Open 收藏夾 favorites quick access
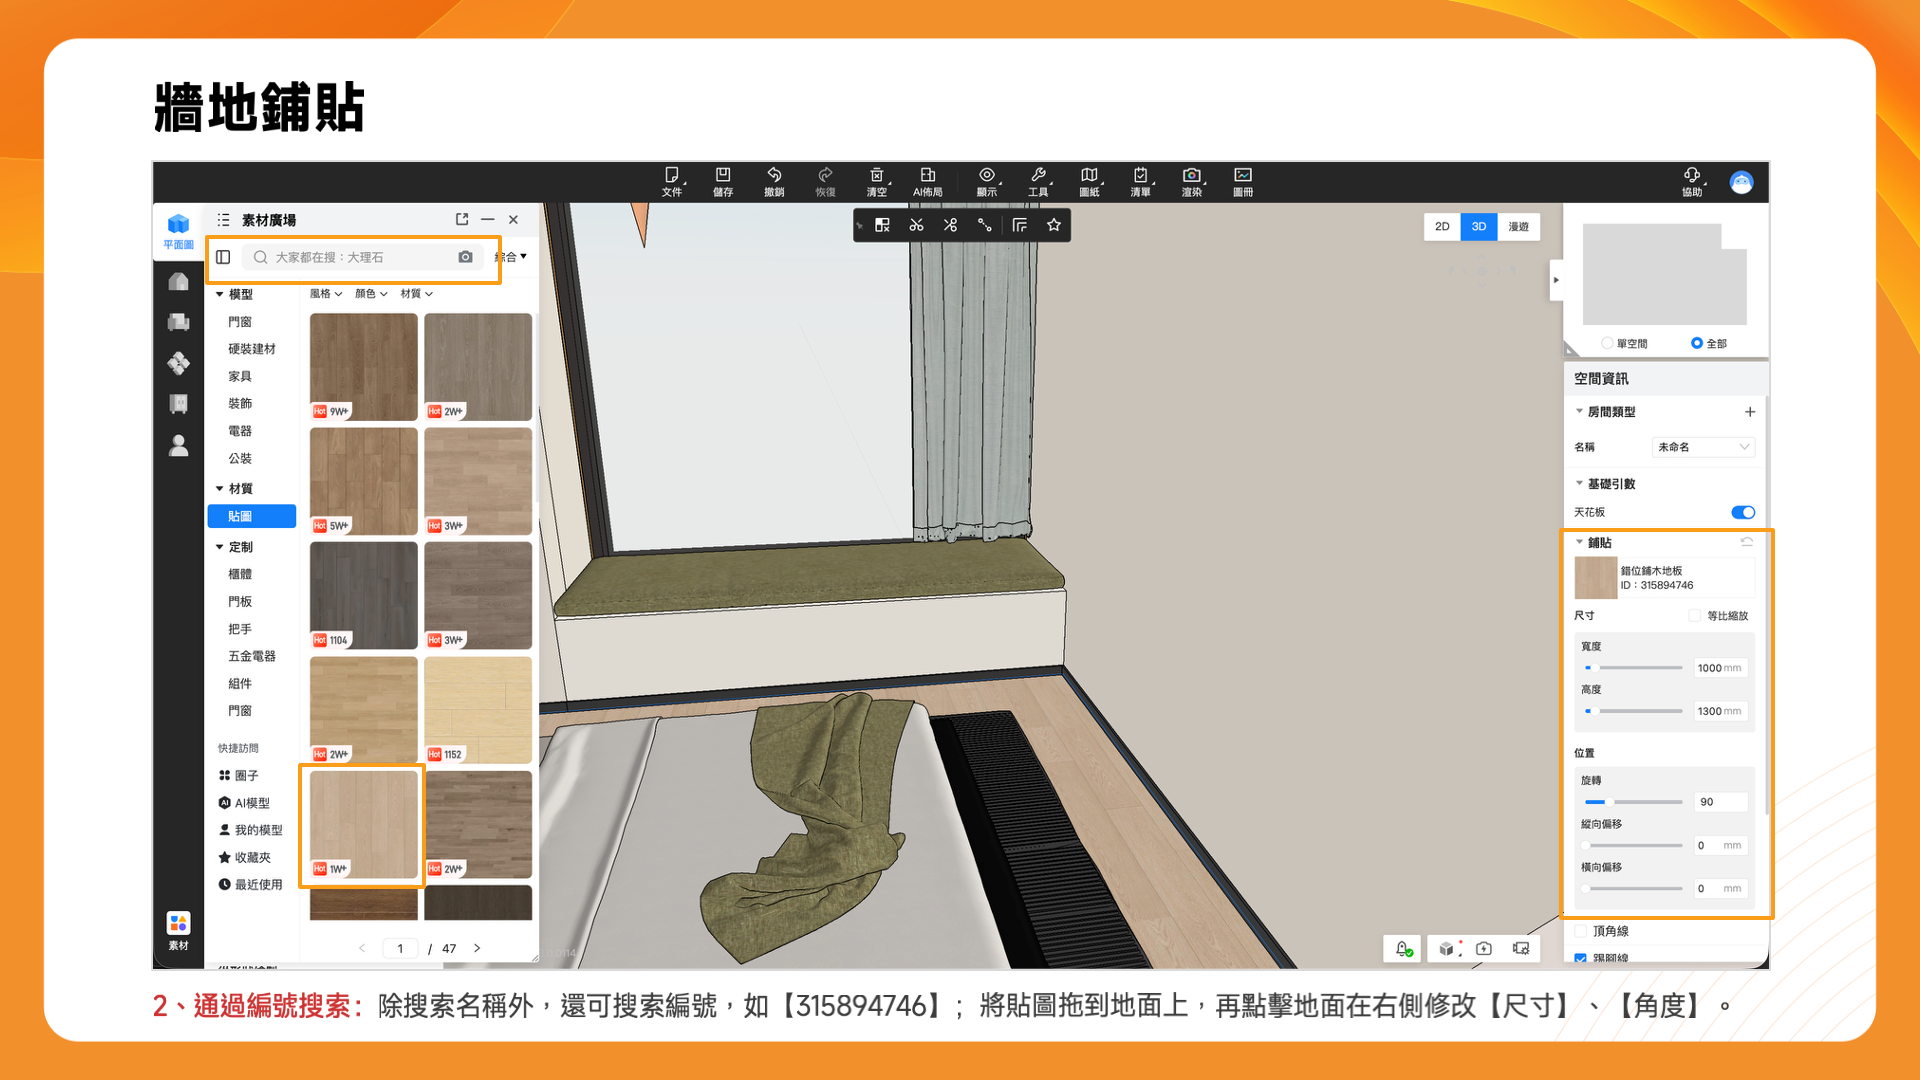Viewport: 1920px width, 1080px height. click(x=252, y=858)
